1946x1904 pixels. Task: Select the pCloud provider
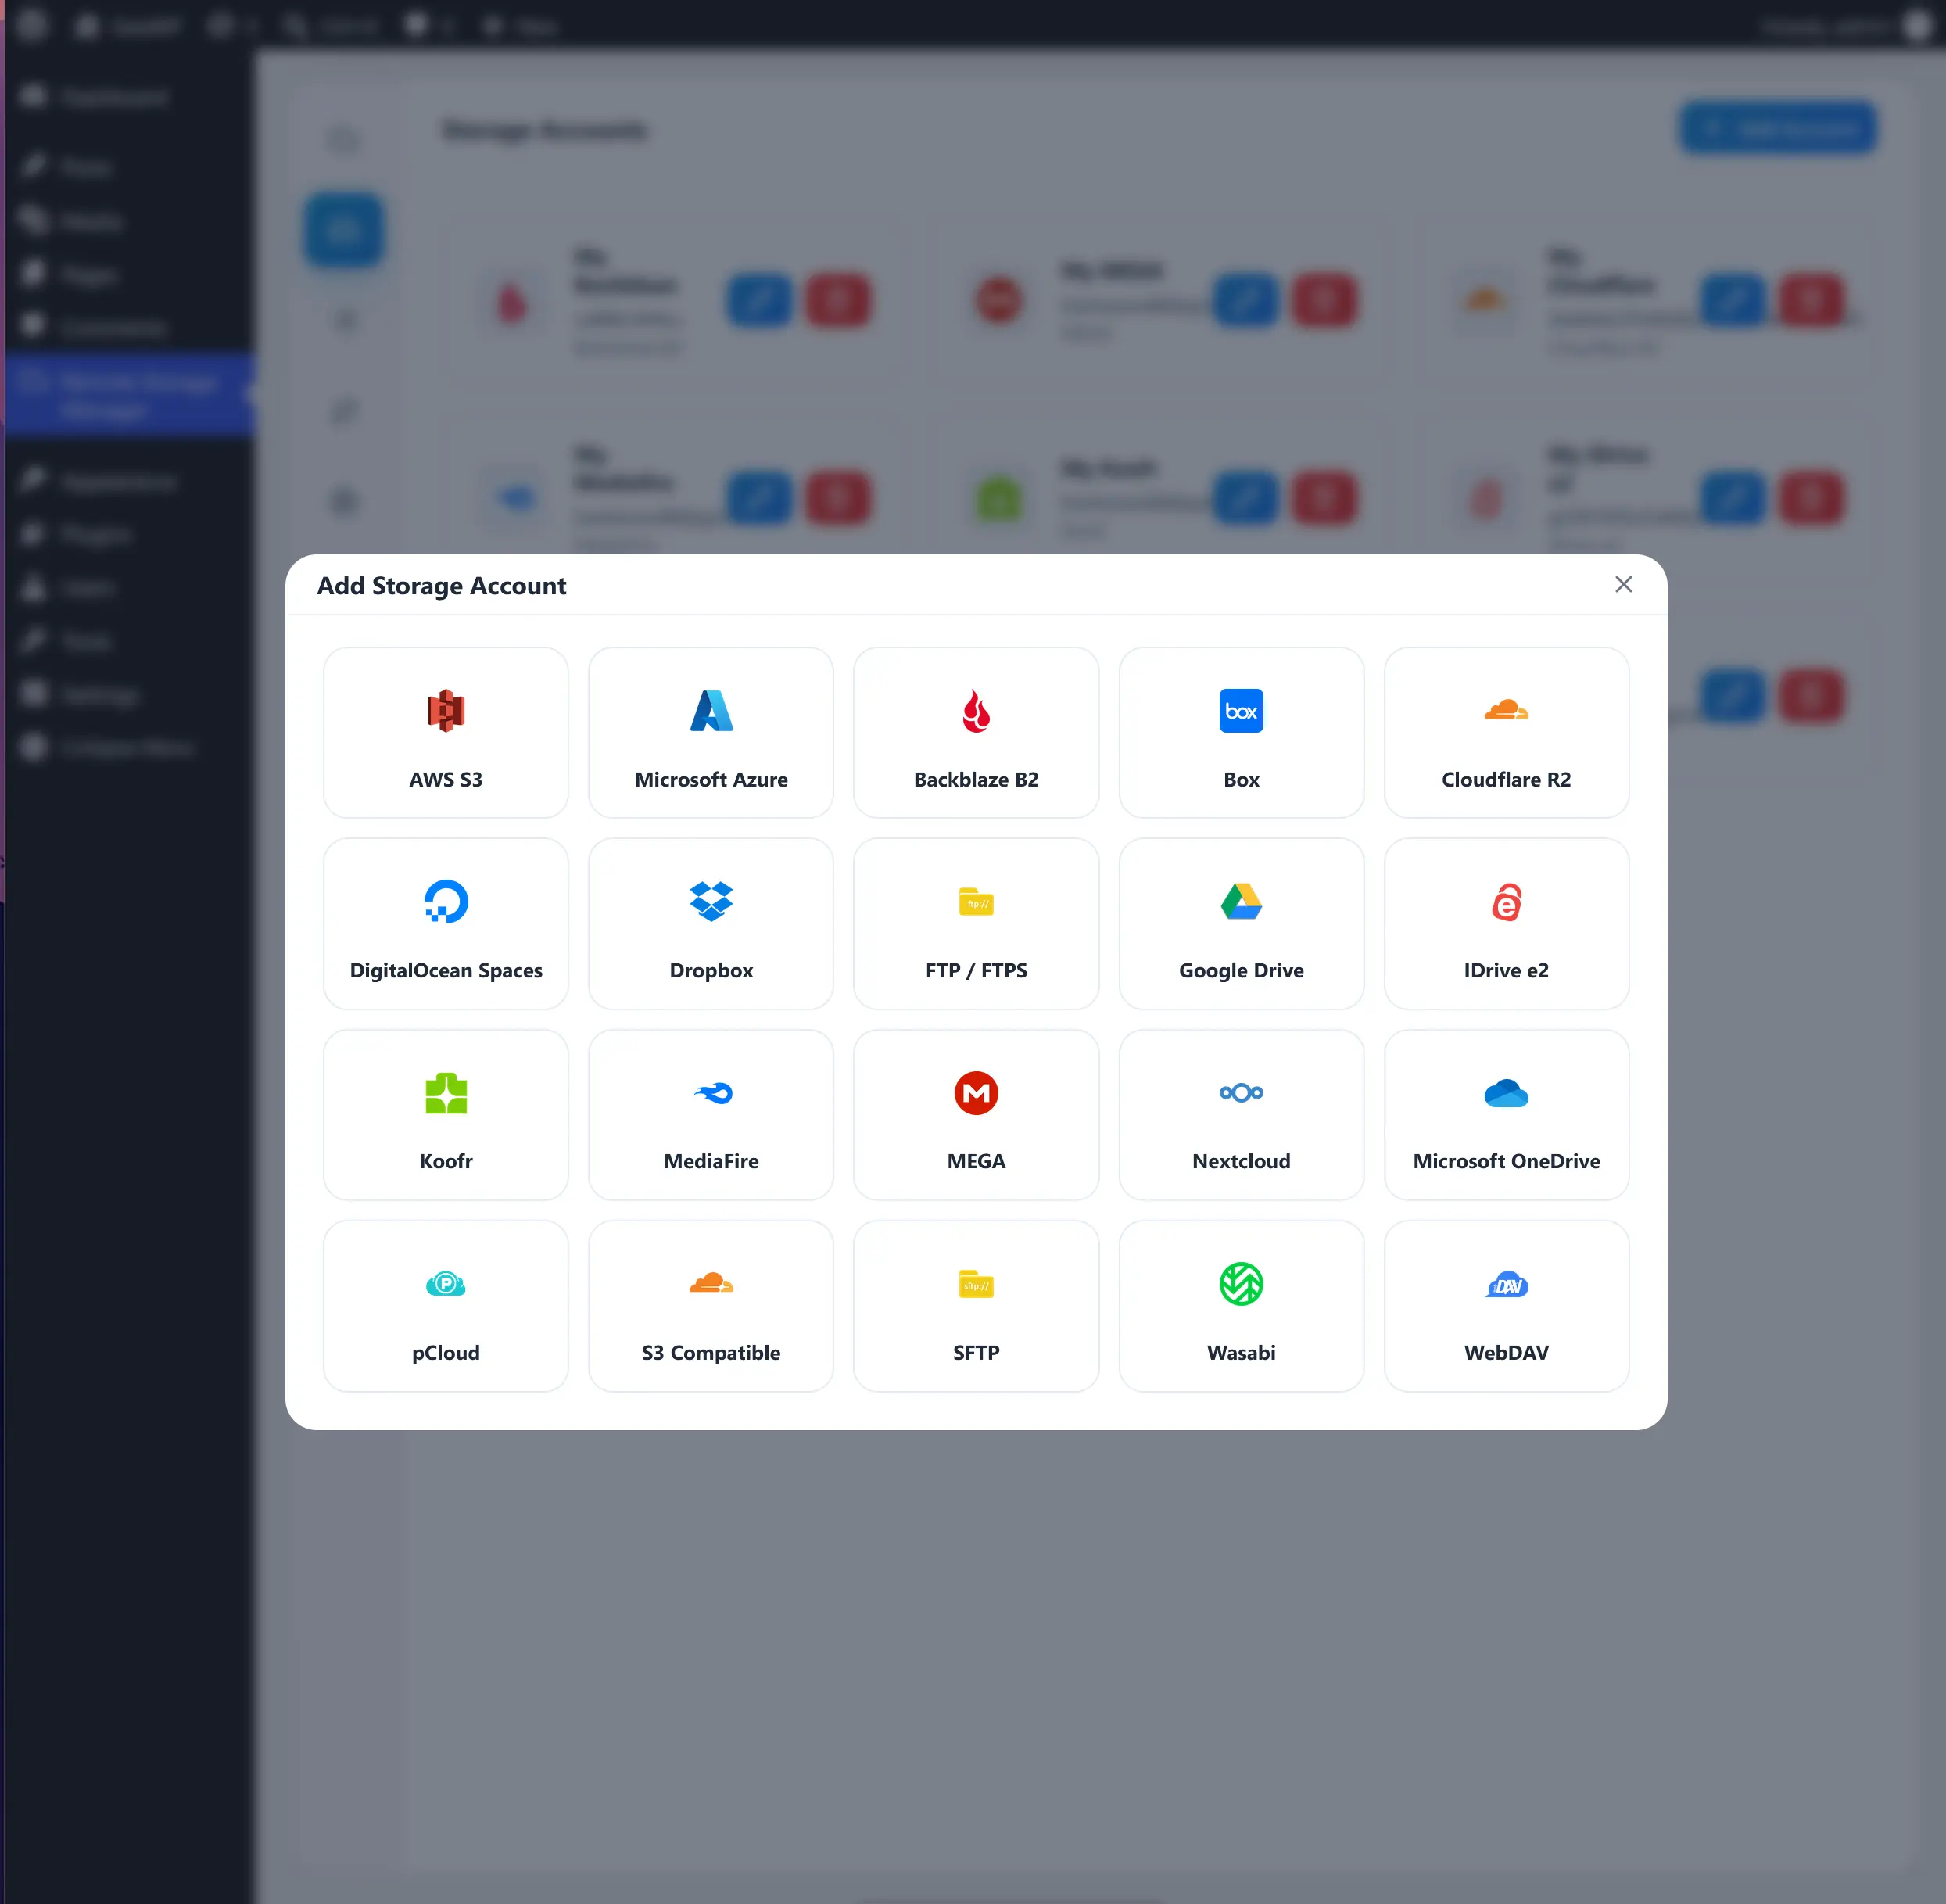pos(446,1306)
